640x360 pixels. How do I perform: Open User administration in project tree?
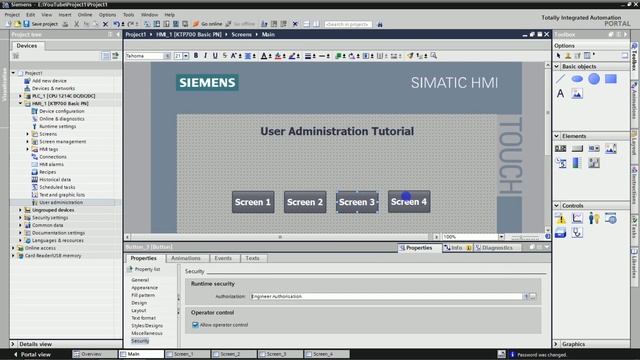[61, 202]
